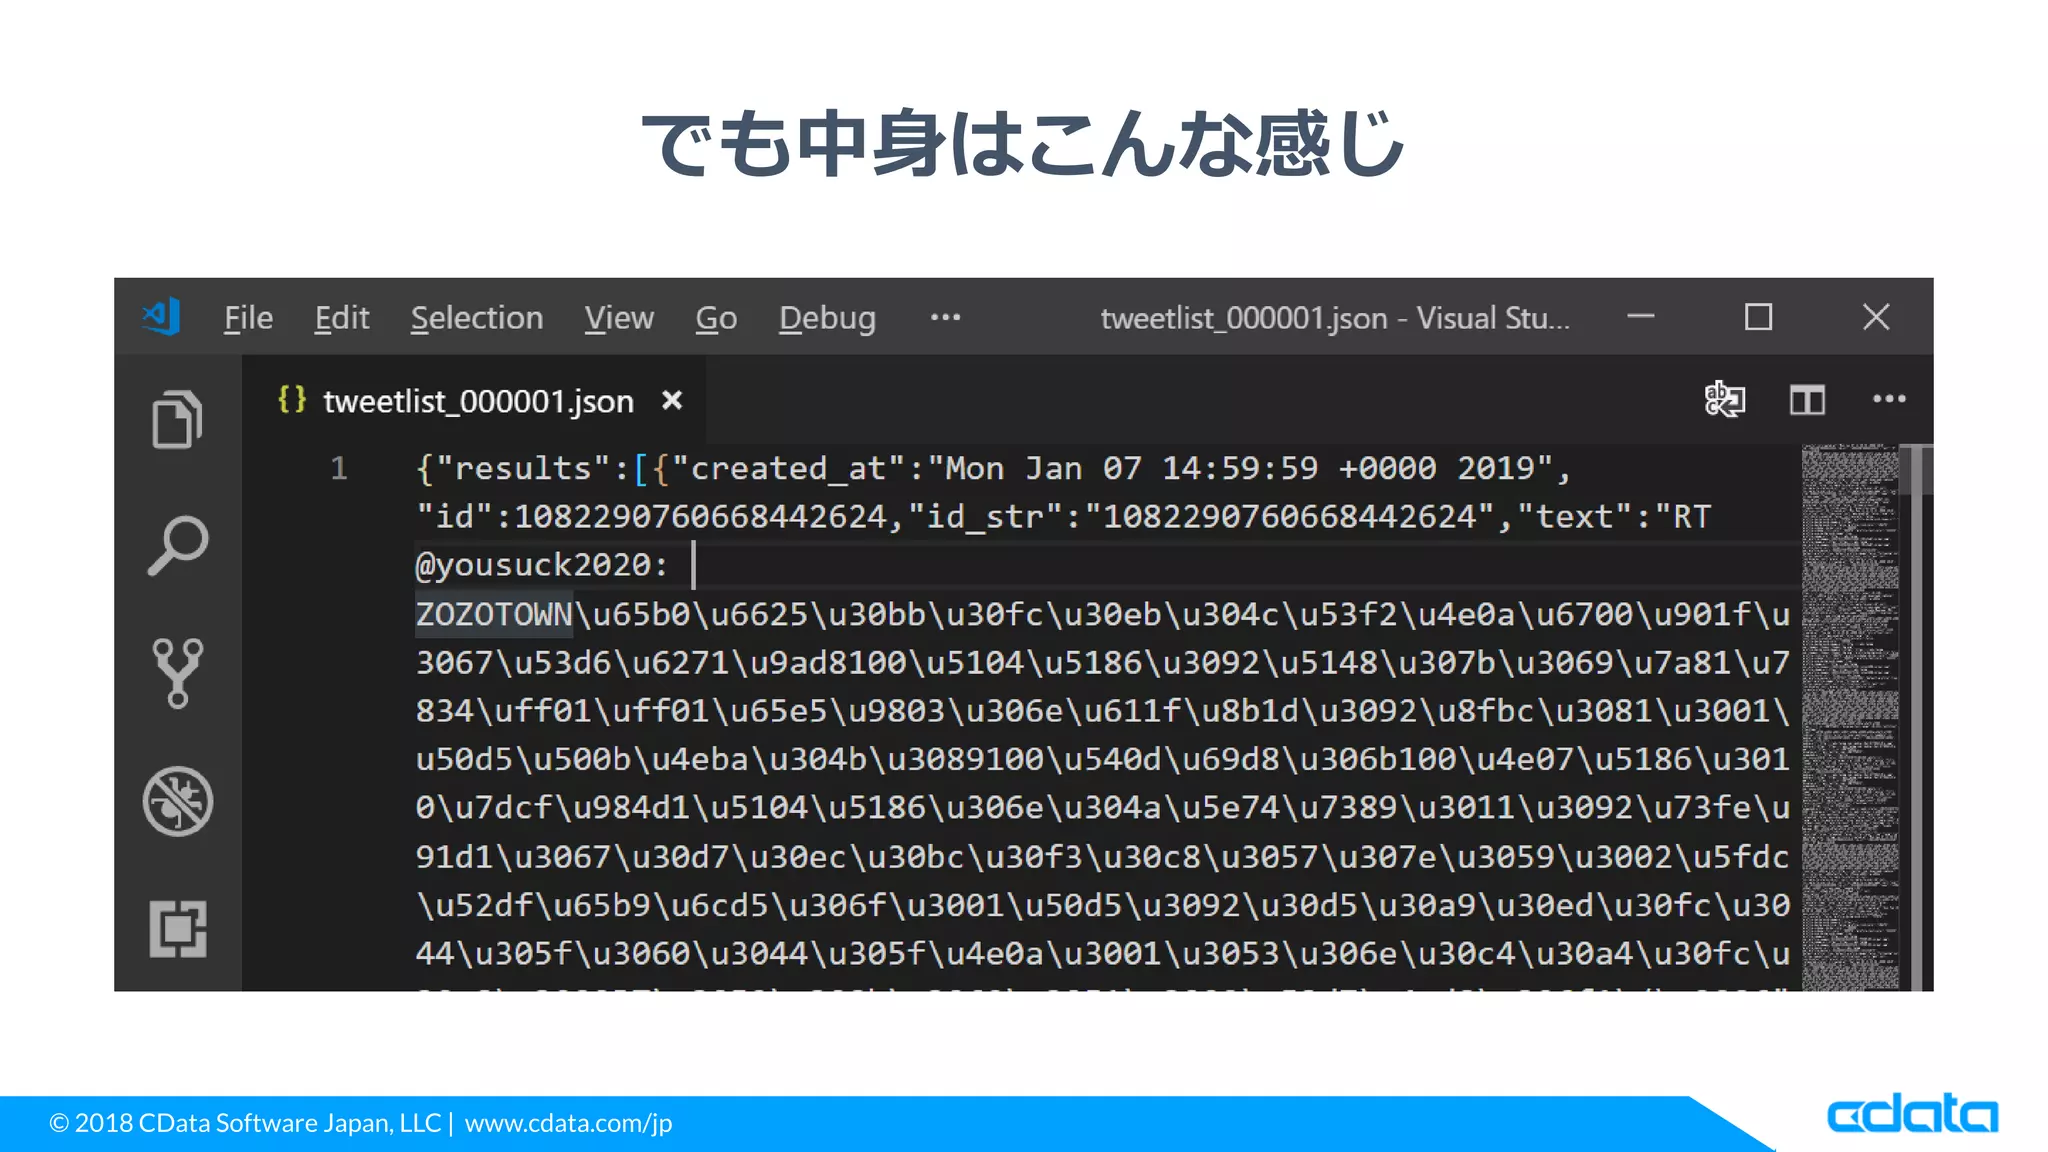This screenshot has height=1152, width=2048.
Task: Click the open changes icon in editor toolbar
Action: point(1725,399)
